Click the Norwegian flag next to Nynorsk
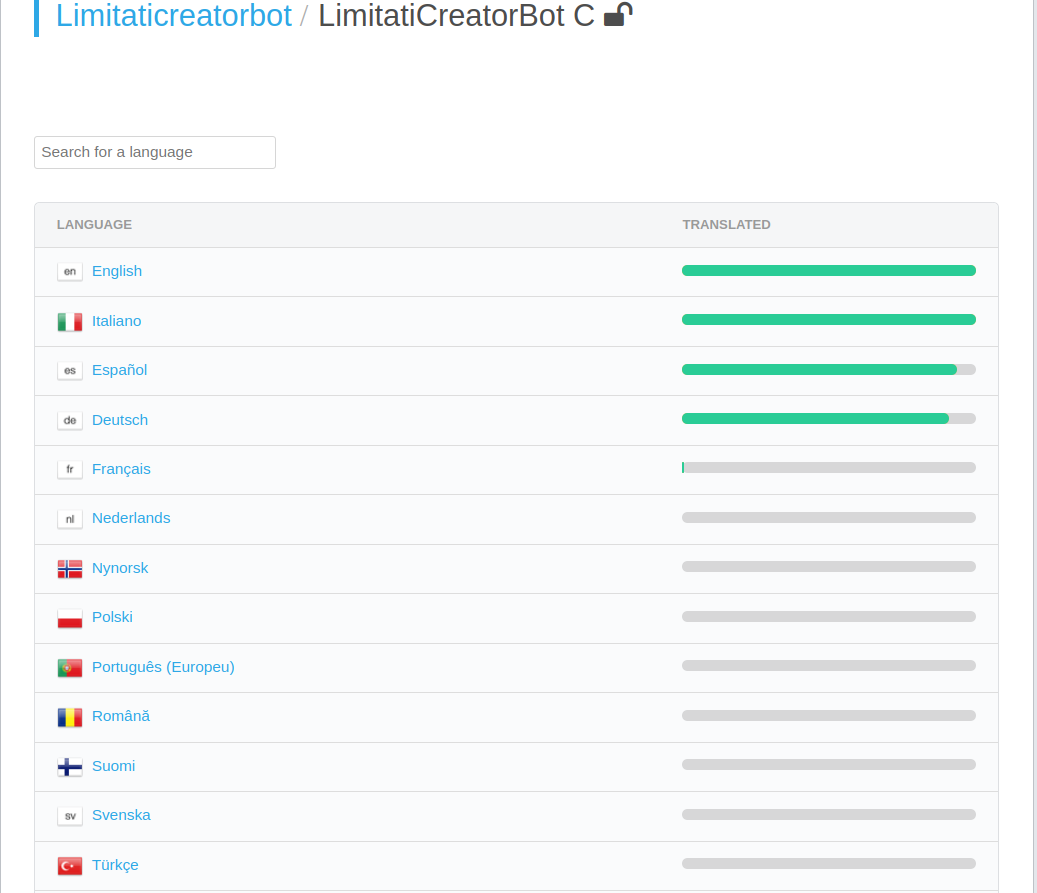The width and height of the screenshot is (1037, 893). click(70, 569)
